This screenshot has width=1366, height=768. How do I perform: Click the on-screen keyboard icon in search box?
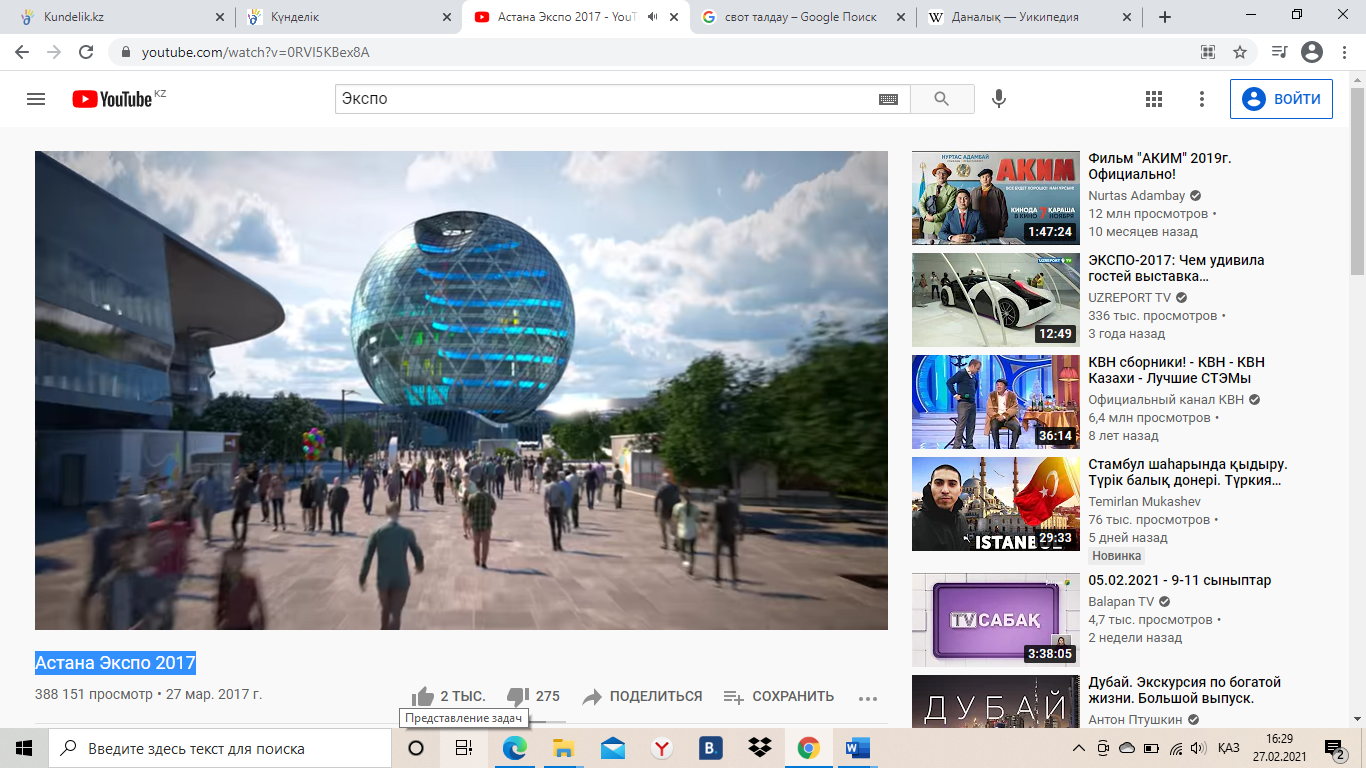[888, 99]
